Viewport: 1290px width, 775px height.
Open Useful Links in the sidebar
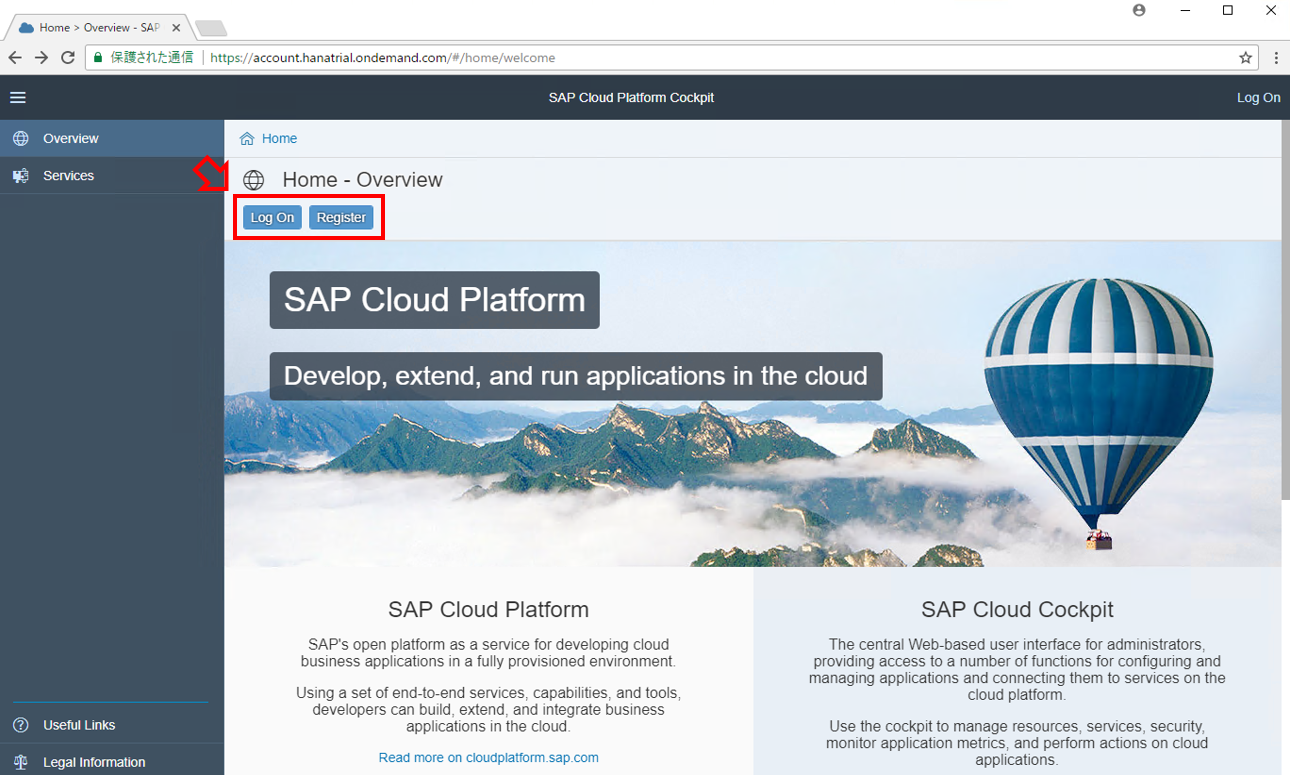pyautogui.click(x=112, y=725)
